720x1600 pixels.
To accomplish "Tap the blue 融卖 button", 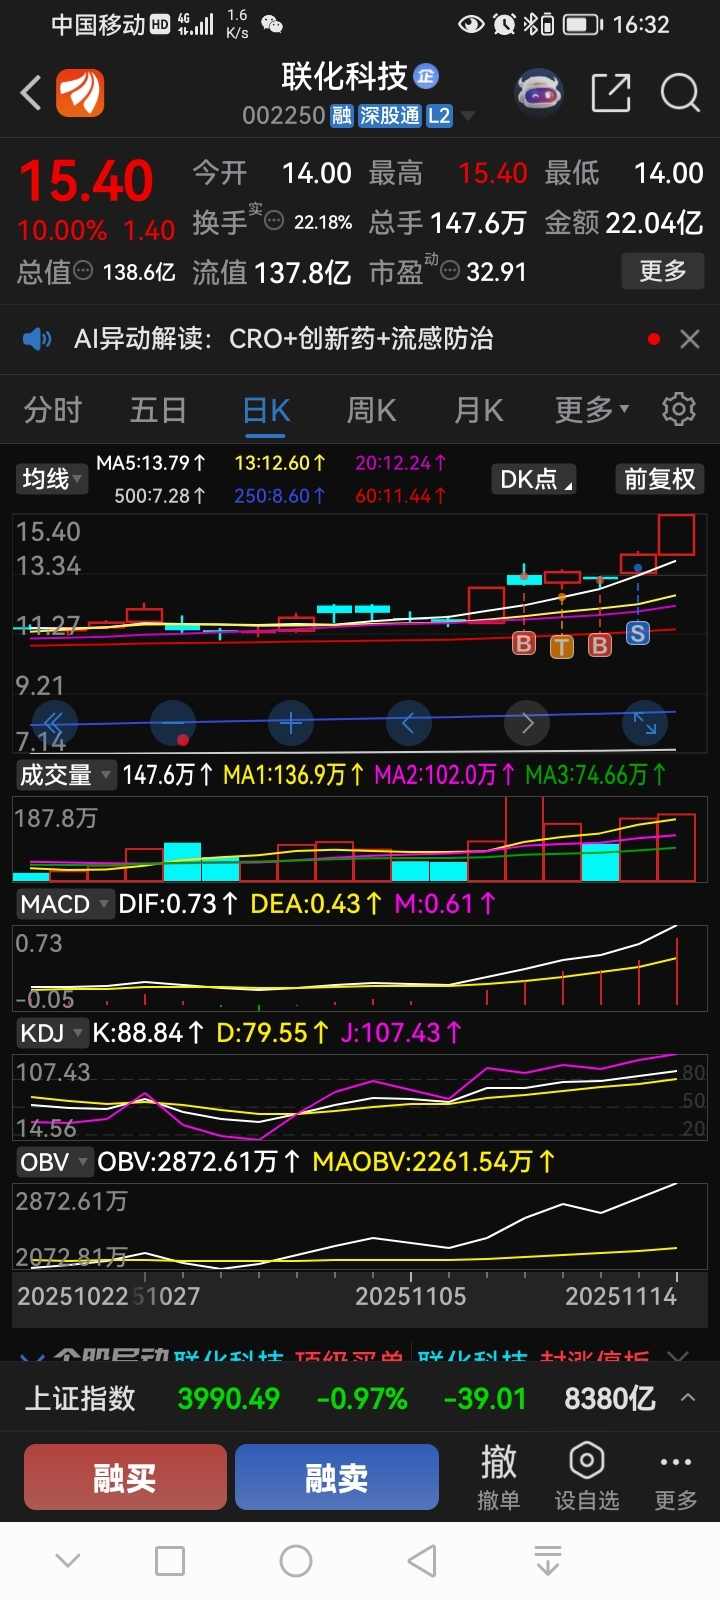I will click(337, 1477).
